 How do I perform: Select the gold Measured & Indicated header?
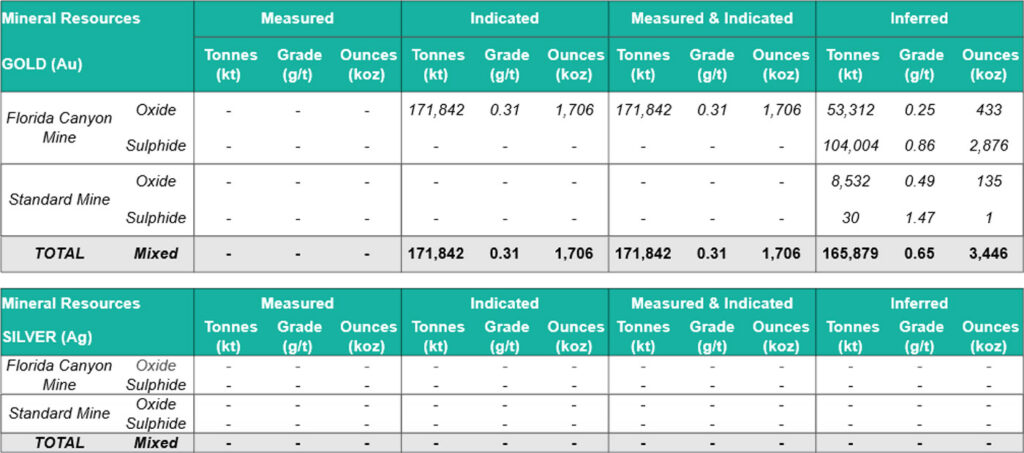[x=712, y=18]
